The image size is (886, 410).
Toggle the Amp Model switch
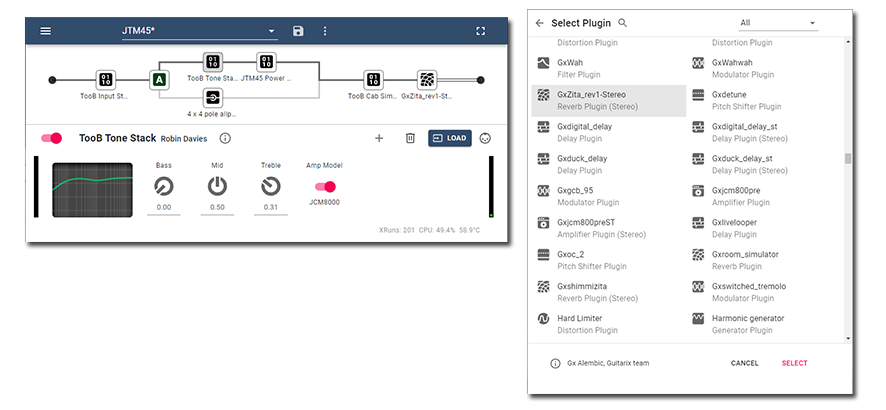[325, 187]
